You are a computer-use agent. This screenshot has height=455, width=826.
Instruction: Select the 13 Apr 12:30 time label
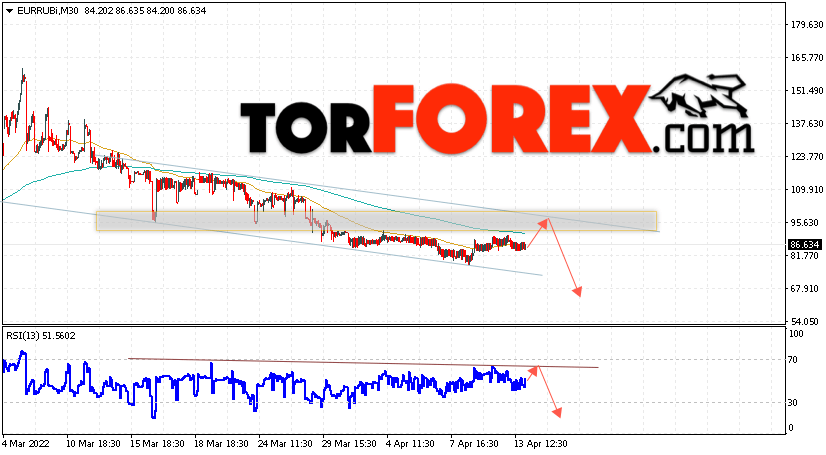(x=542, y=444)
